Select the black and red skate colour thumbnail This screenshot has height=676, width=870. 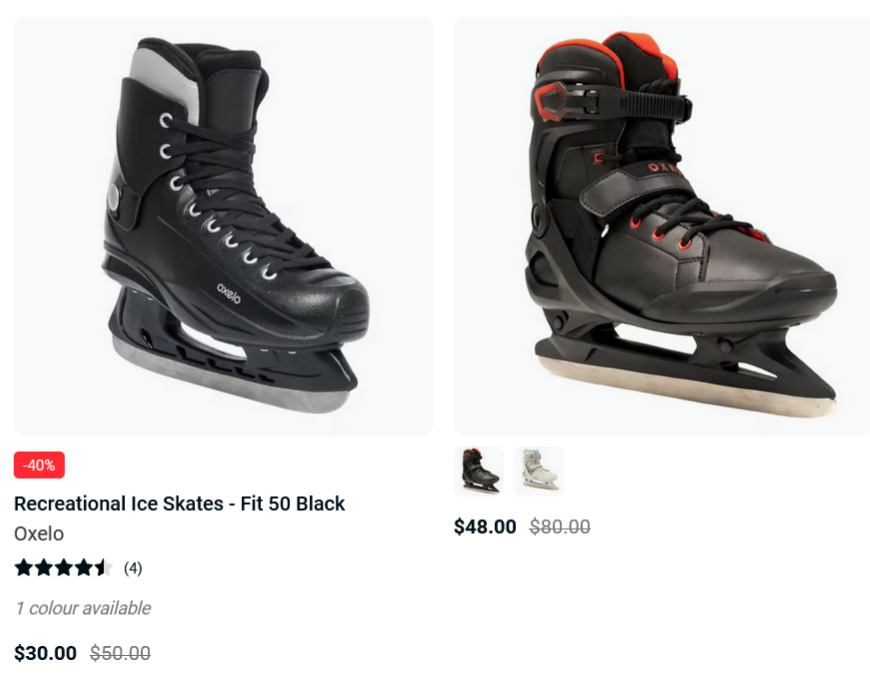479,471
